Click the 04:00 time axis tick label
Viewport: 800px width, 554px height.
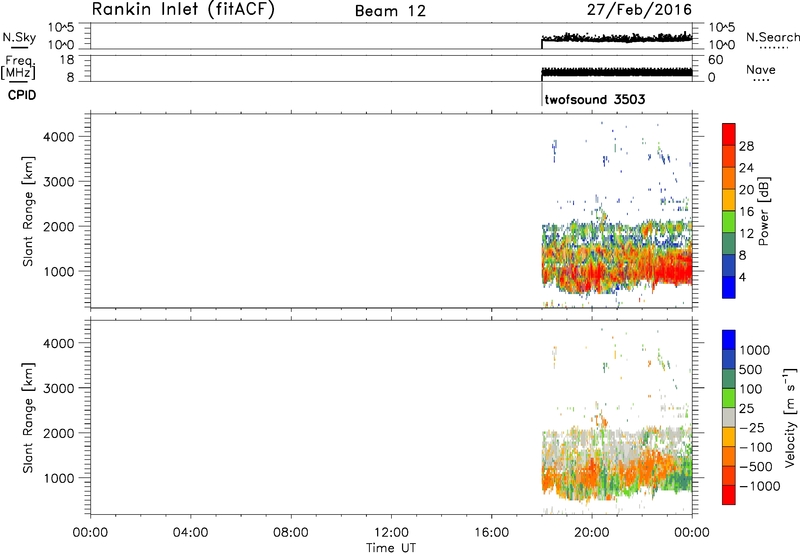190,533
